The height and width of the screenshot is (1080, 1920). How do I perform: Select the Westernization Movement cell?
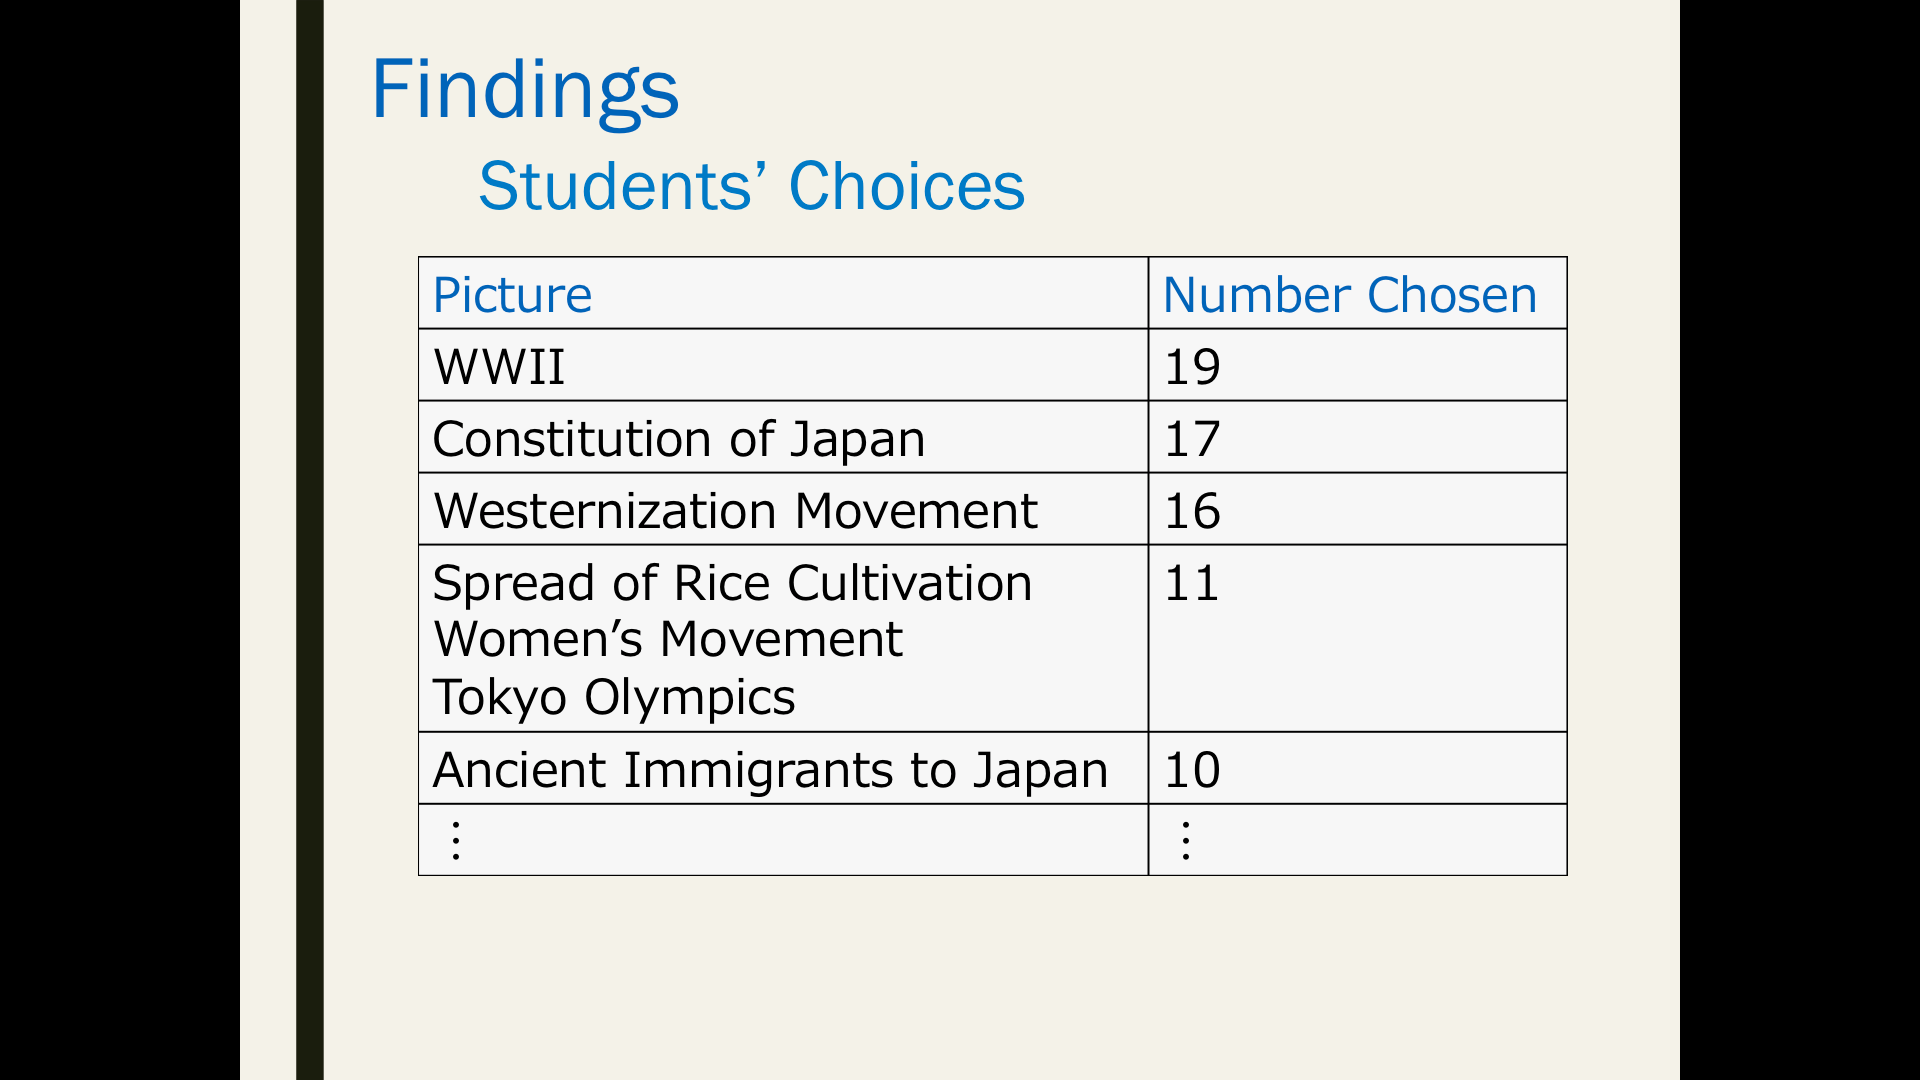783,510
